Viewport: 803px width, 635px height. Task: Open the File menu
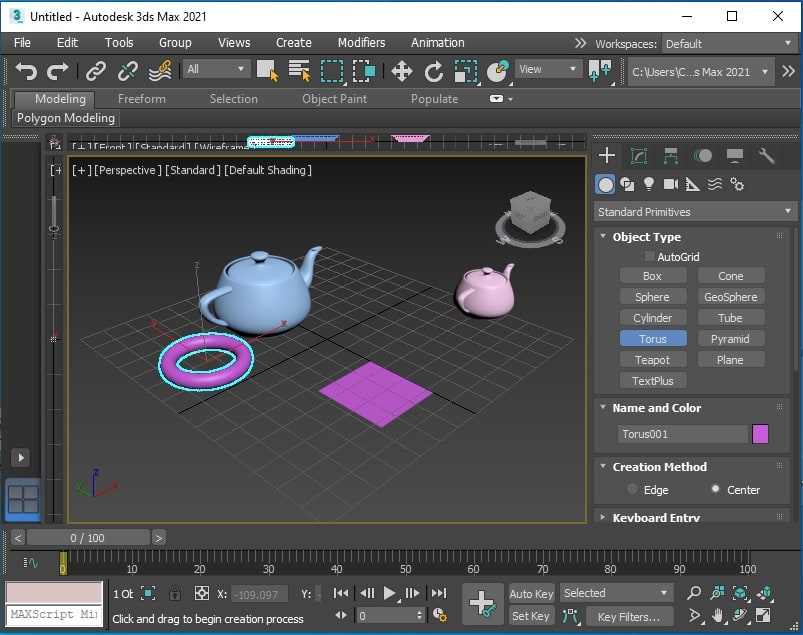[22, 43]
